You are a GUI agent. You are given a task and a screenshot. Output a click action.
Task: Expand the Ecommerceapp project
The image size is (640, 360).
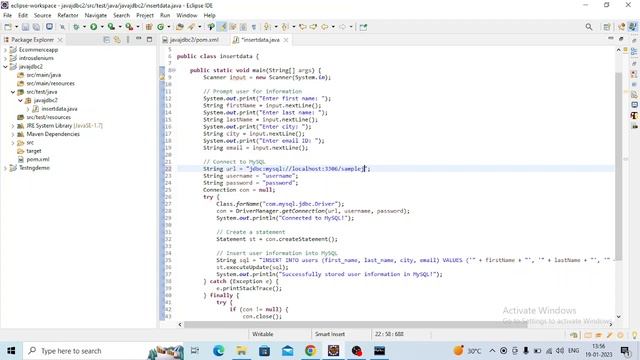pos(5,50)
